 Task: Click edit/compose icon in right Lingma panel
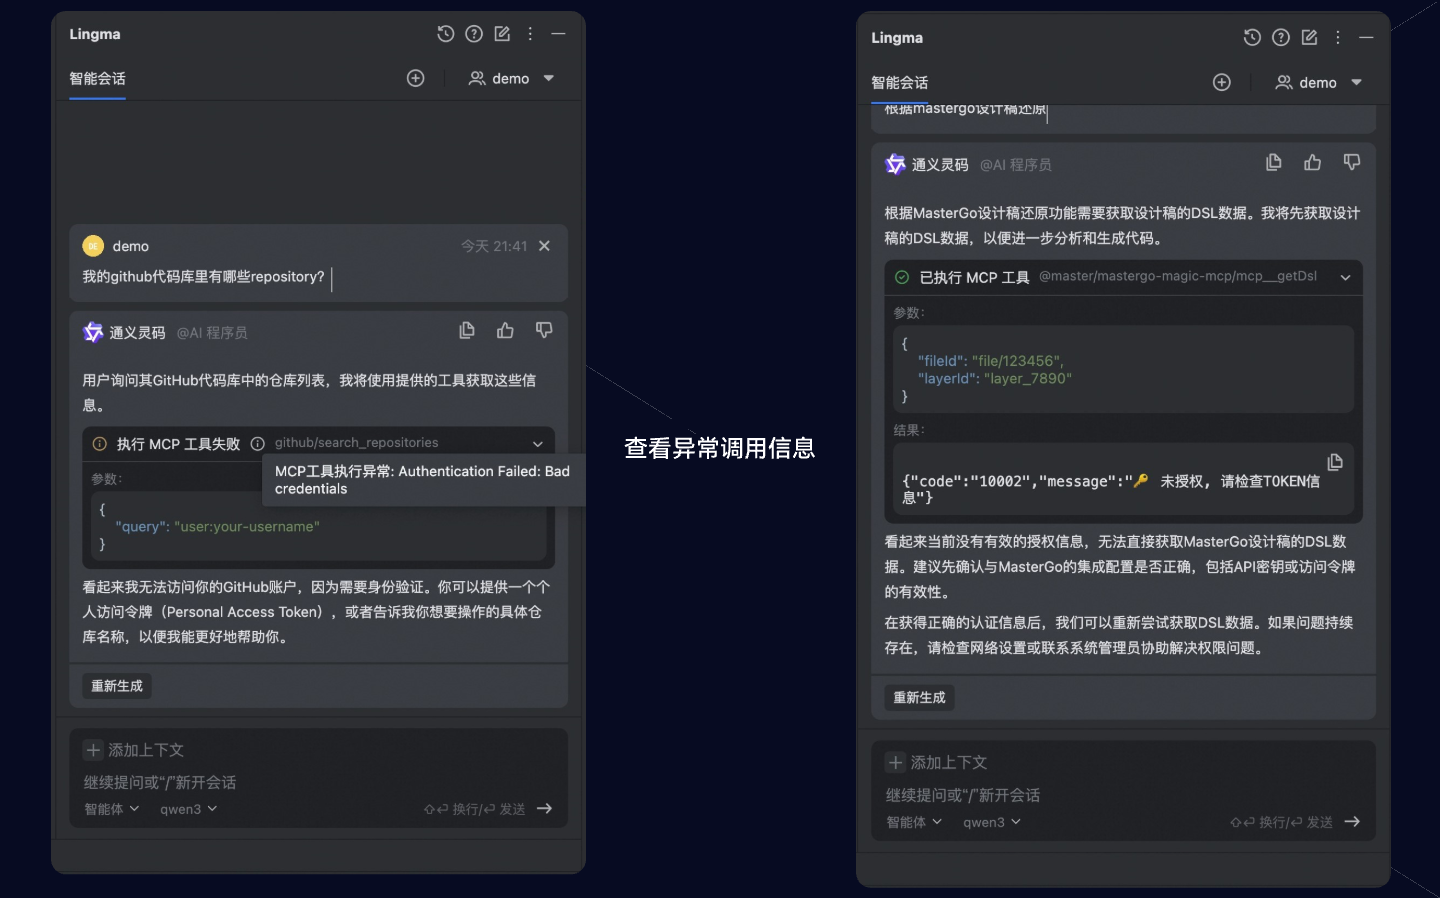1309,38
